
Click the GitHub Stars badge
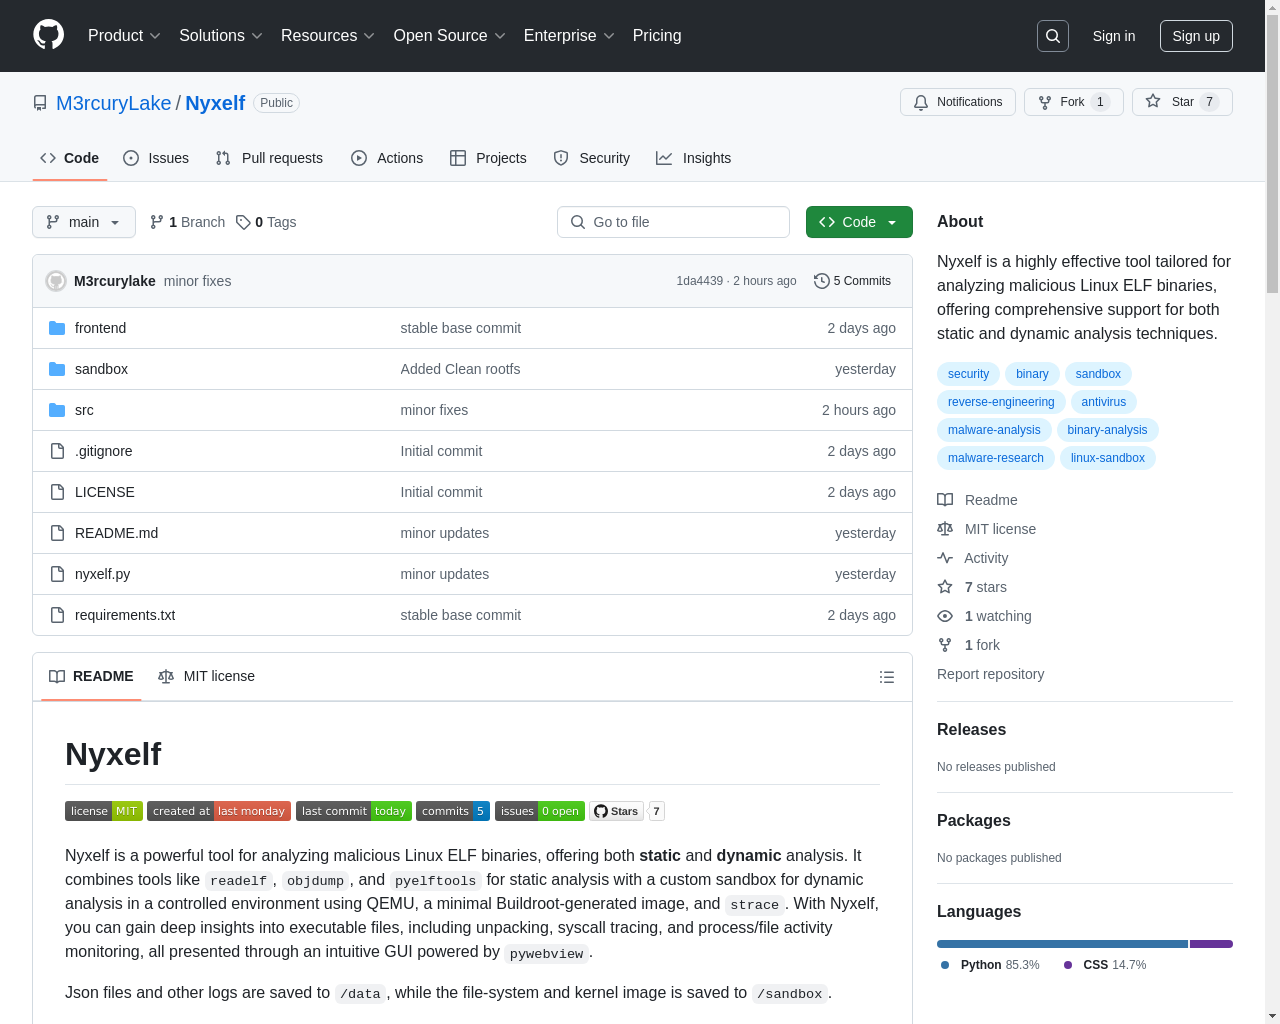pyautogui.click(x=616, y=811)
